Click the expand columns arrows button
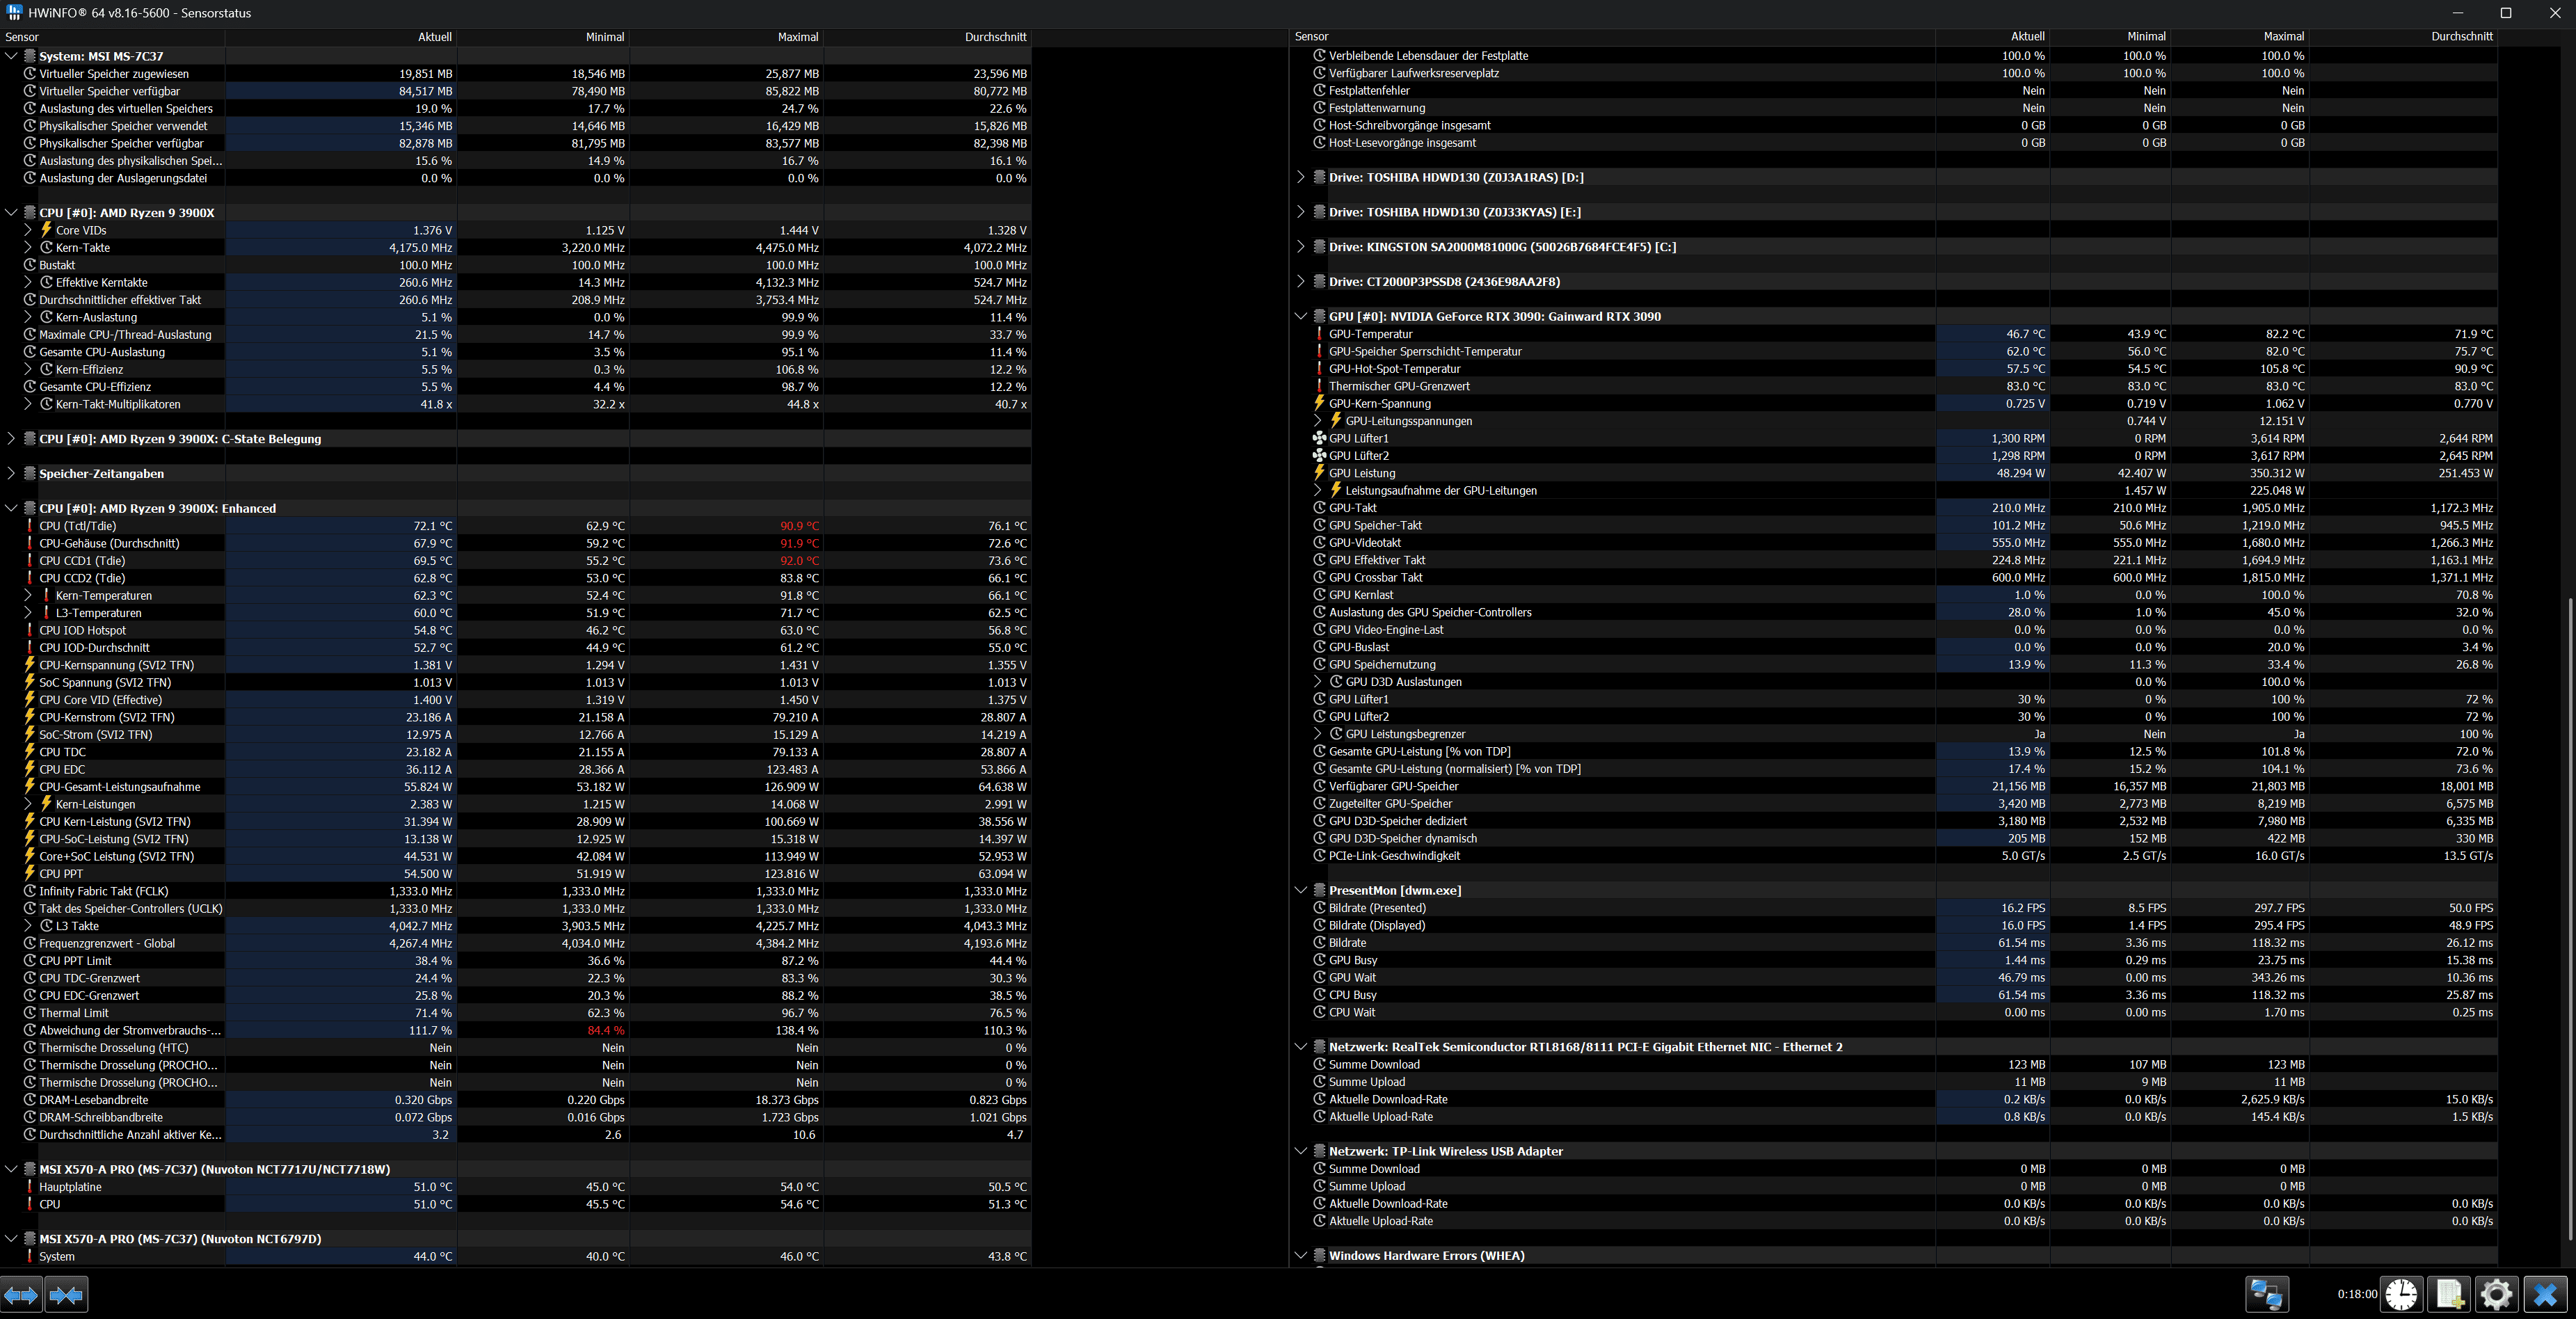Image resolution: width=2576 pixels, height=1319 pixels. (x=21, y=1295)
